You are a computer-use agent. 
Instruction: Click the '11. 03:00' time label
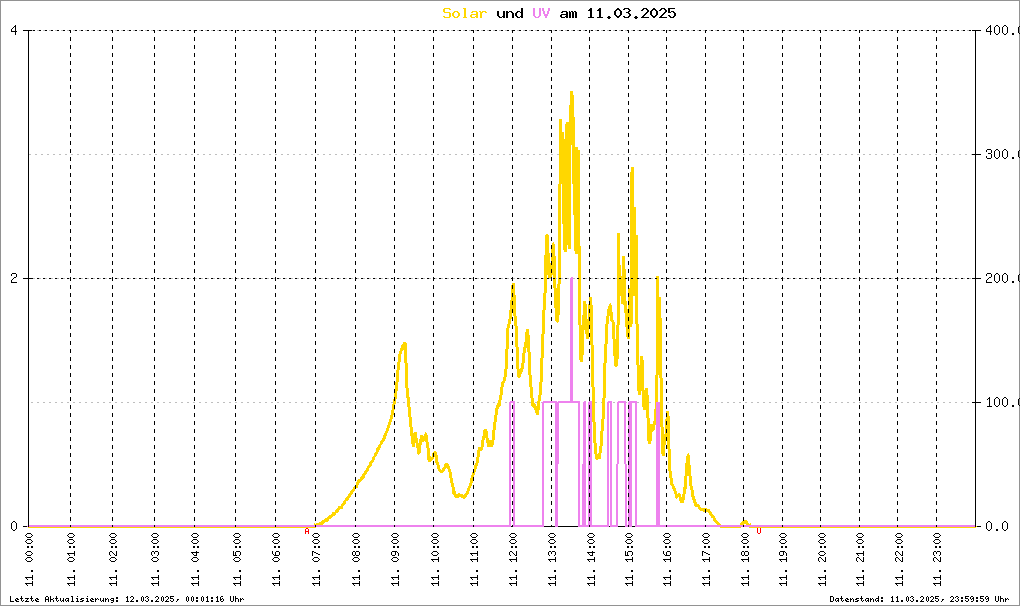pos(155,559)
